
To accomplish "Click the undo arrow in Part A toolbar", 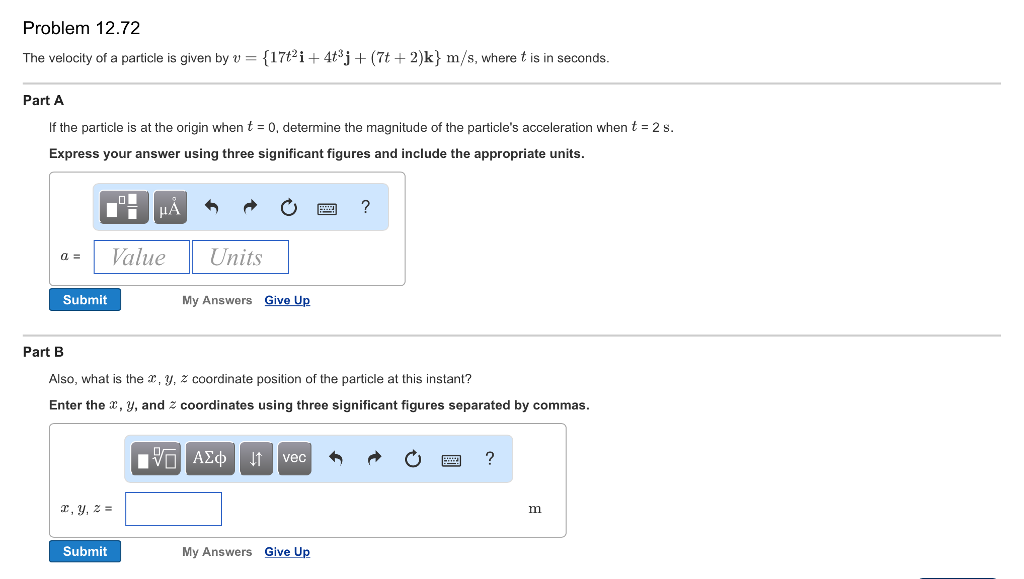I will (x=211, y=206).
